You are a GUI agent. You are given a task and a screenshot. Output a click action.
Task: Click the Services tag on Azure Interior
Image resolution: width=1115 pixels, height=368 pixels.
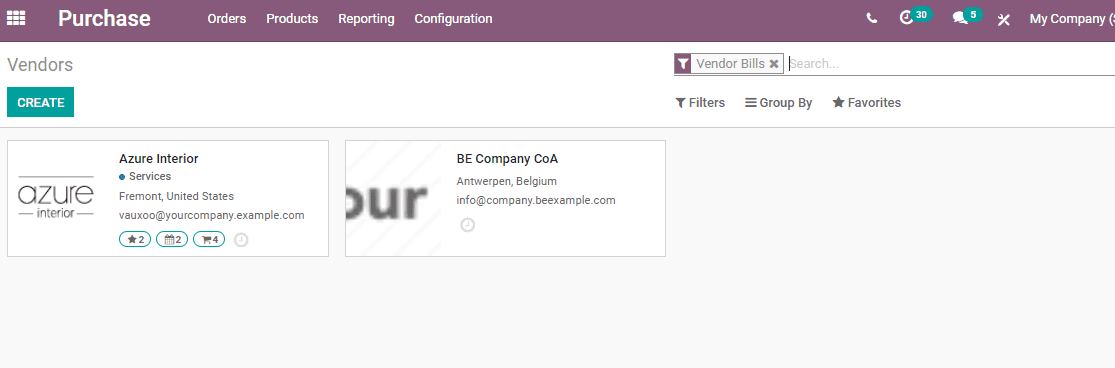point(145,177)
